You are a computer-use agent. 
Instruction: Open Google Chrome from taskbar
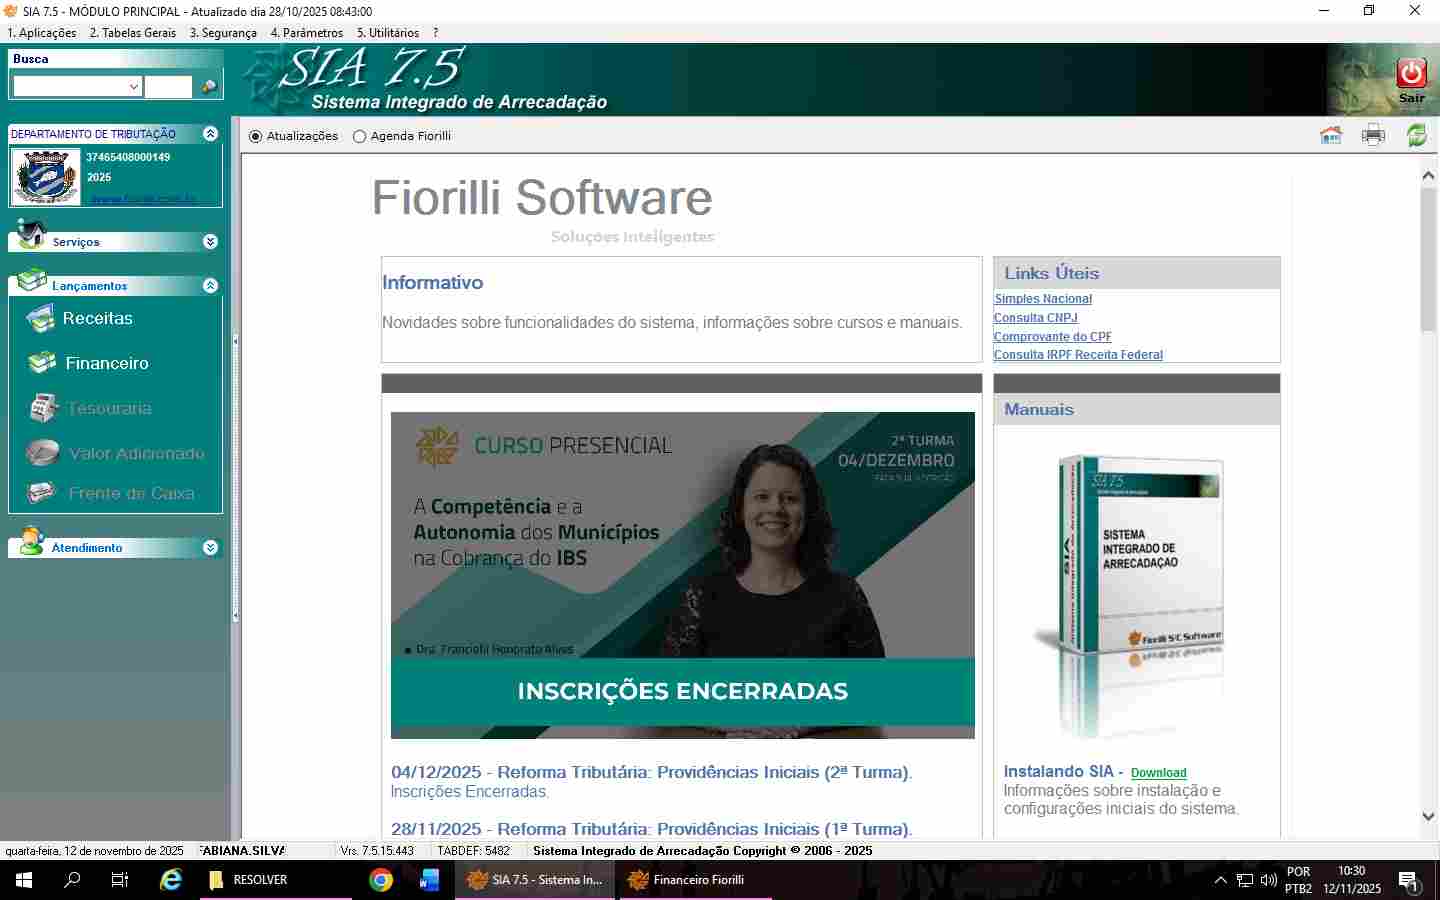point(381,880)
